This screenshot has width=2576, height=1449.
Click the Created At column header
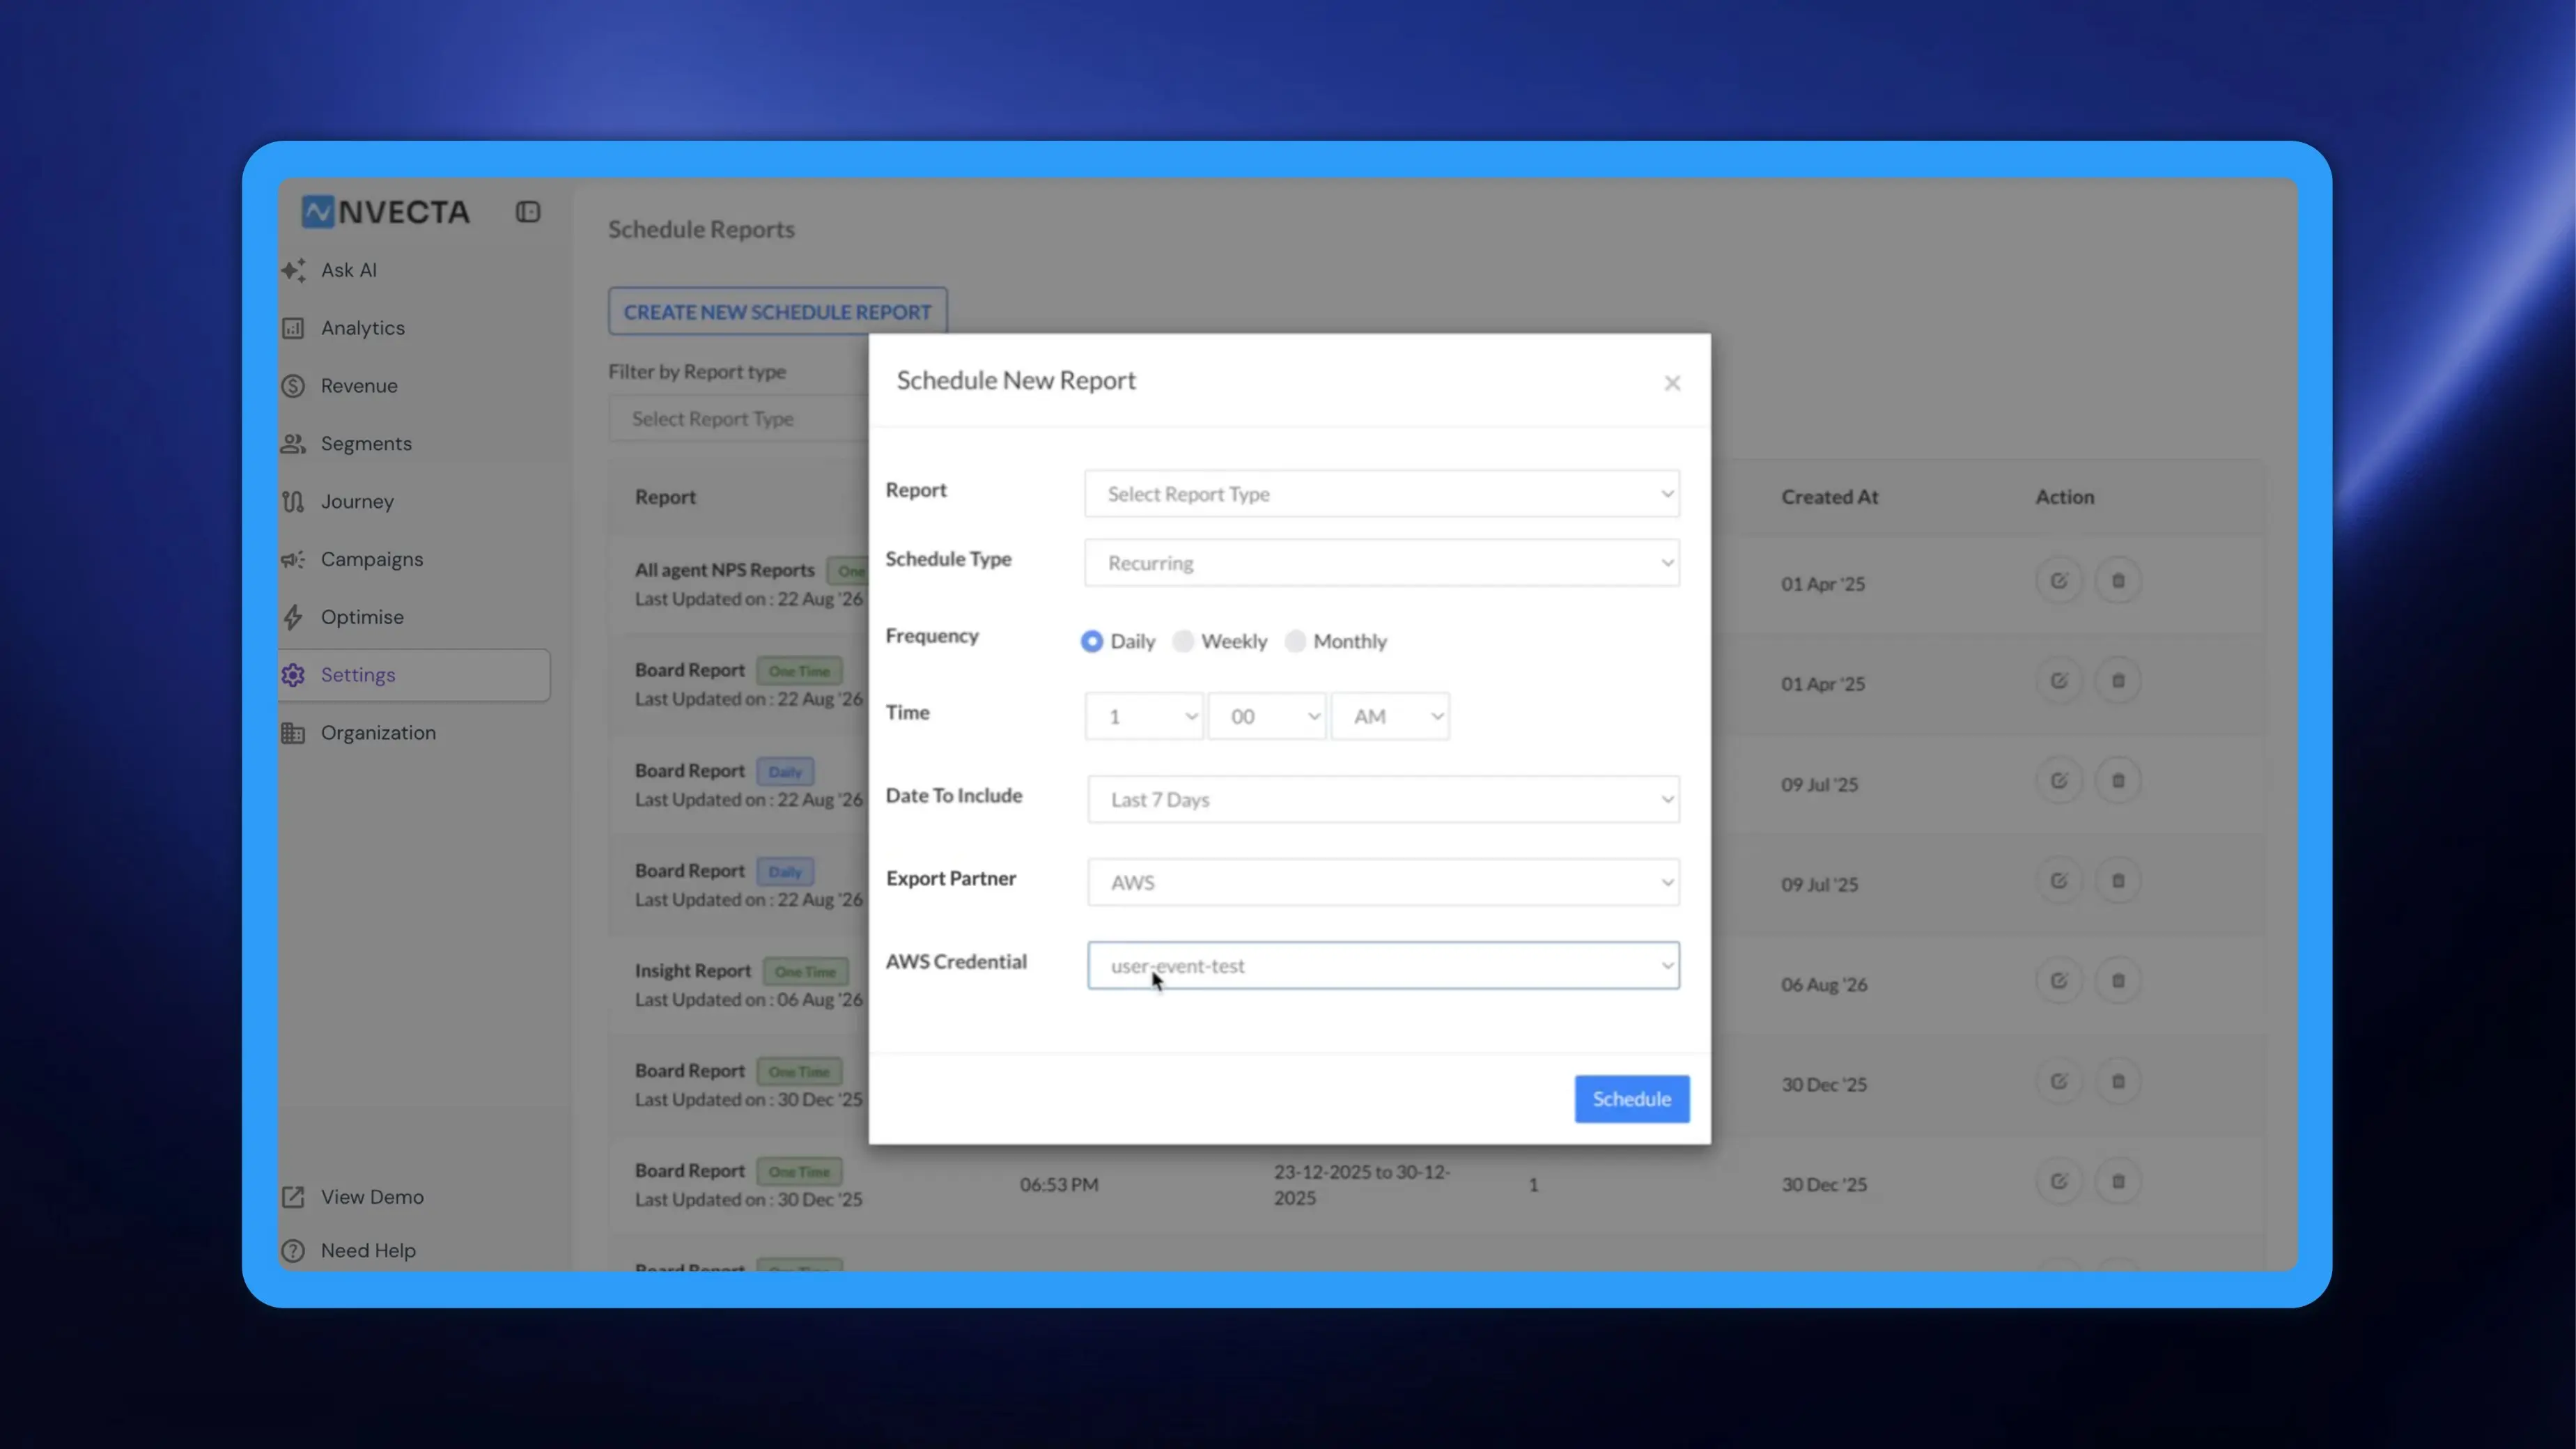coord(1829,497)
